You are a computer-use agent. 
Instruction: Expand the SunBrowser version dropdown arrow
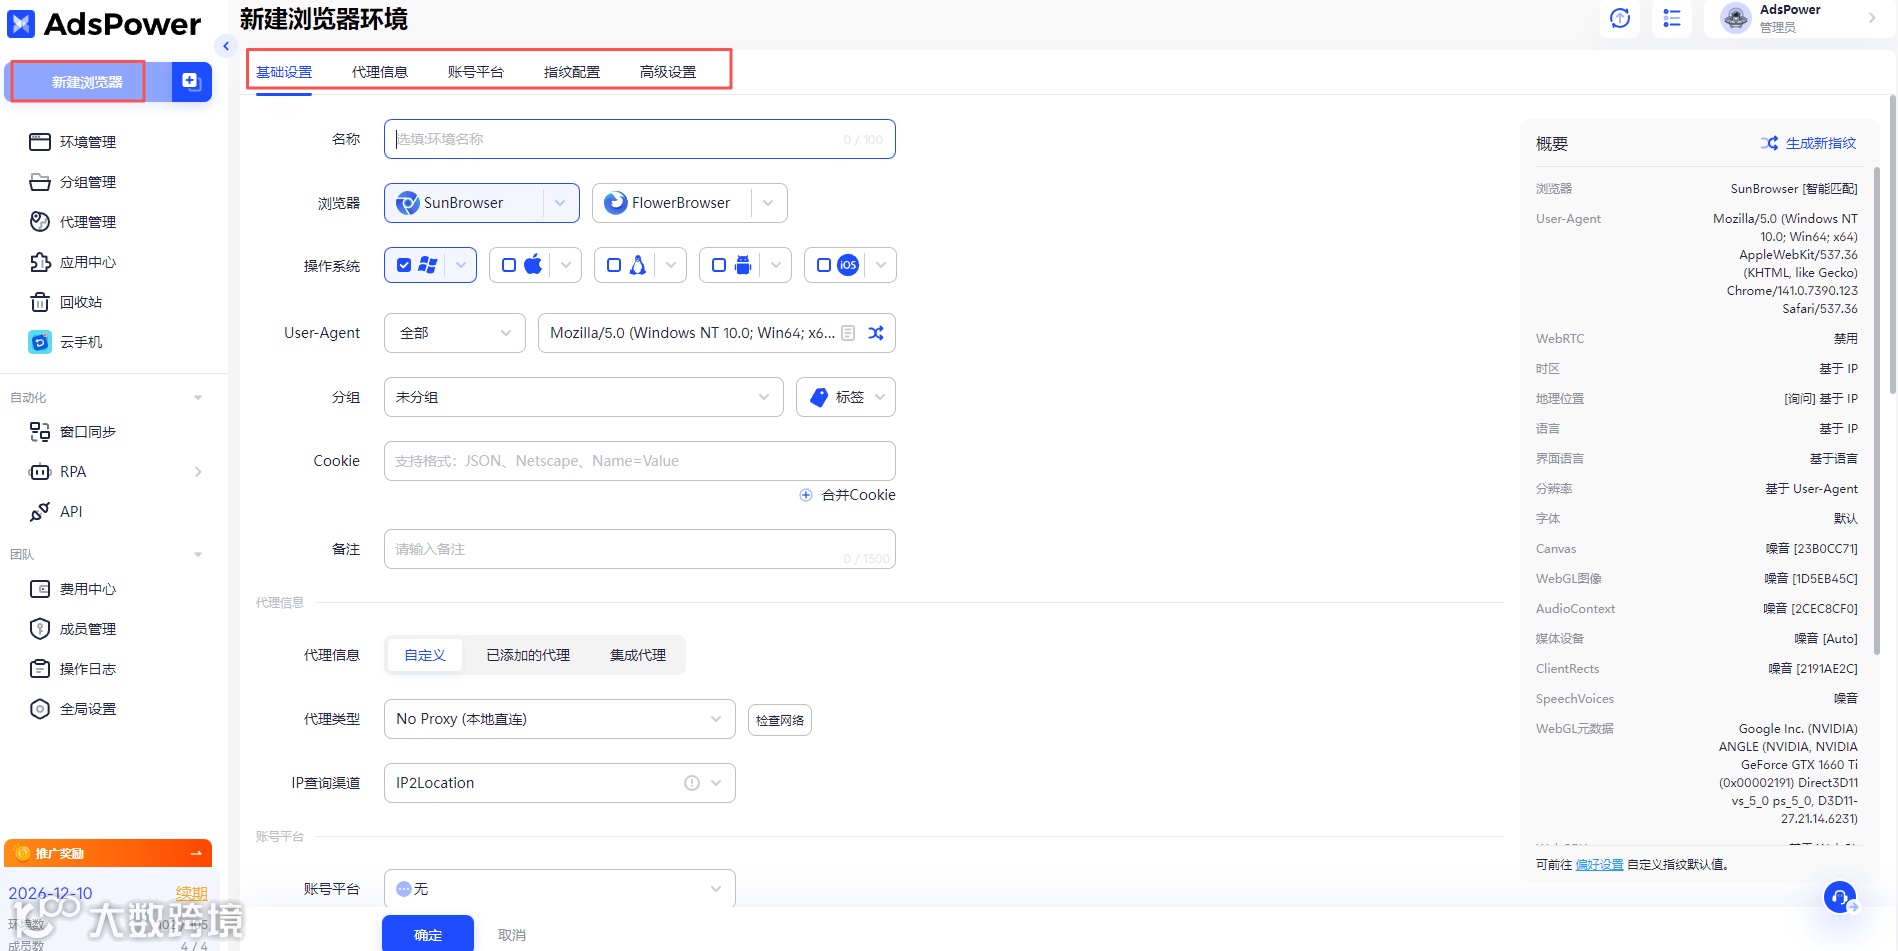(x=560, y=203)
